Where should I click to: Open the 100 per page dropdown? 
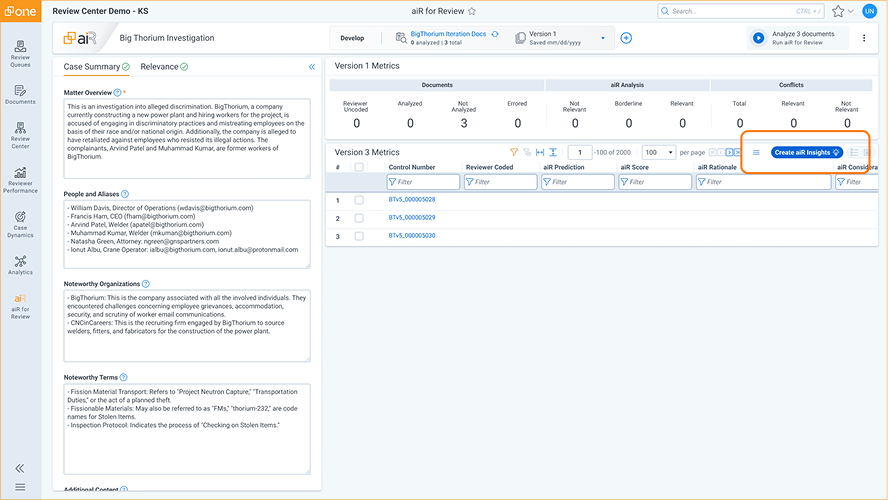tap(659, 152)
